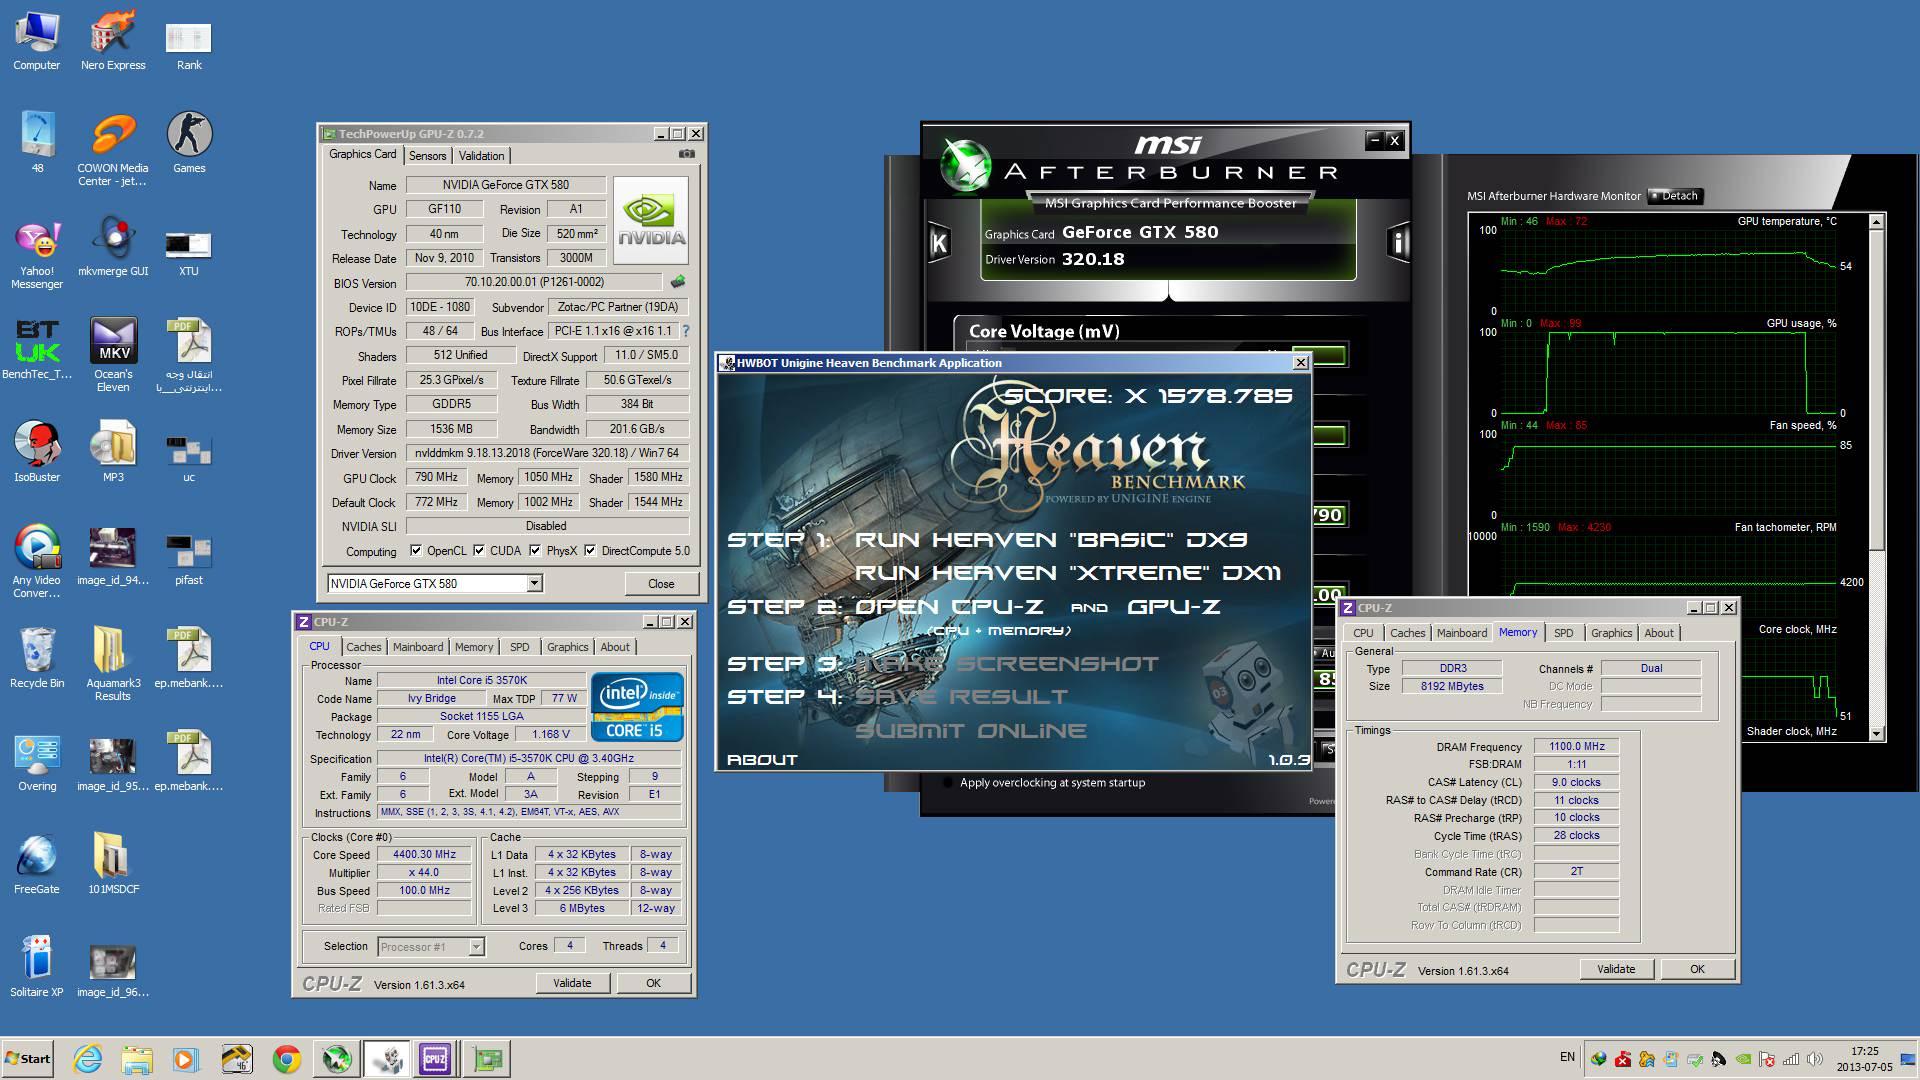The height and width of the screenshot is (1080, 1920).
Task: Open the Nero Express desktop icon
Action: [113, 41]
